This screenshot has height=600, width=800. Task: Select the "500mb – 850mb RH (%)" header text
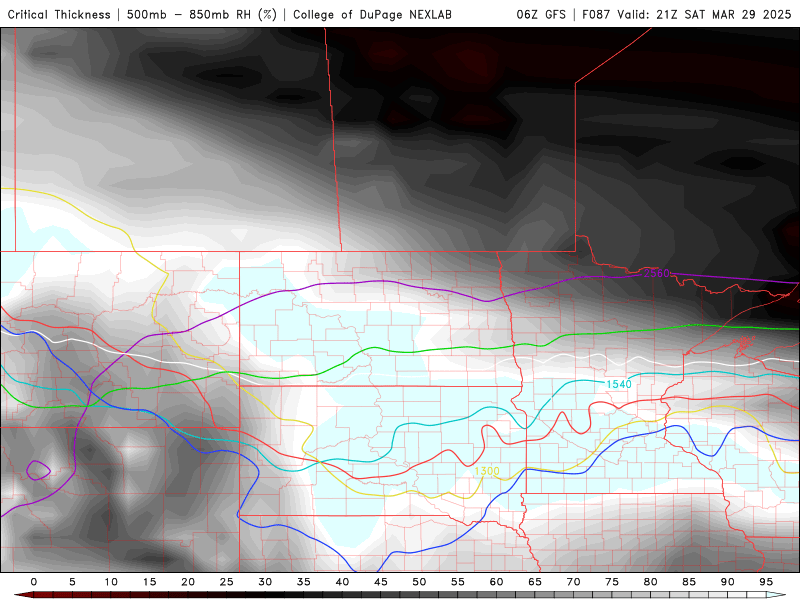click(x=202, y=14)
